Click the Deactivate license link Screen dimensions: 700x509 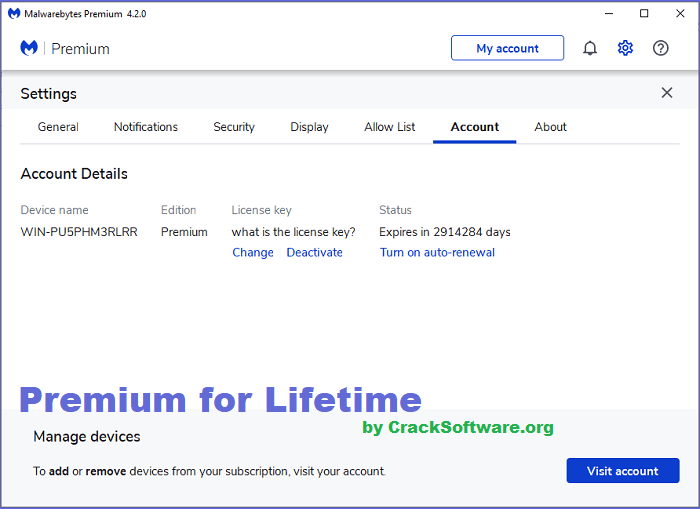tap(314, 253)
